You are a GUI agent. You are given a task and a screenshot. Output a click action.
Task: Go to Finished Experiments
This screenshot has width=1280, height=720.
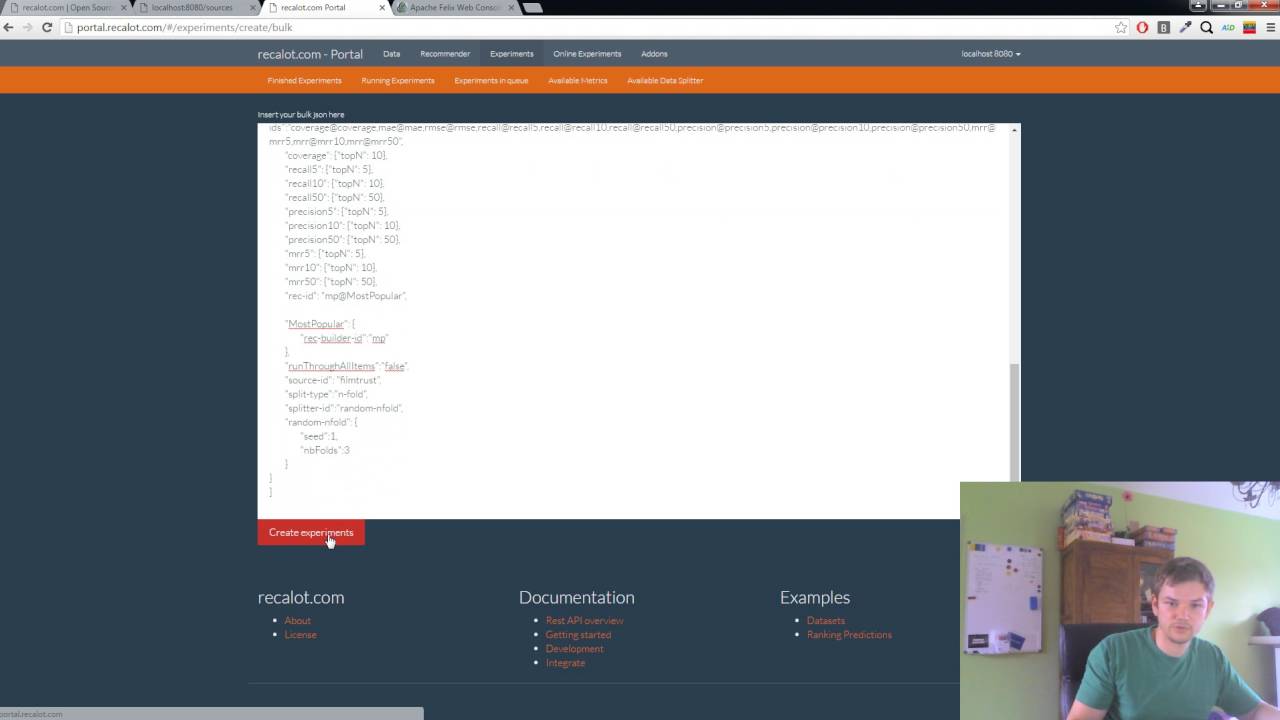tap(304, 80)
